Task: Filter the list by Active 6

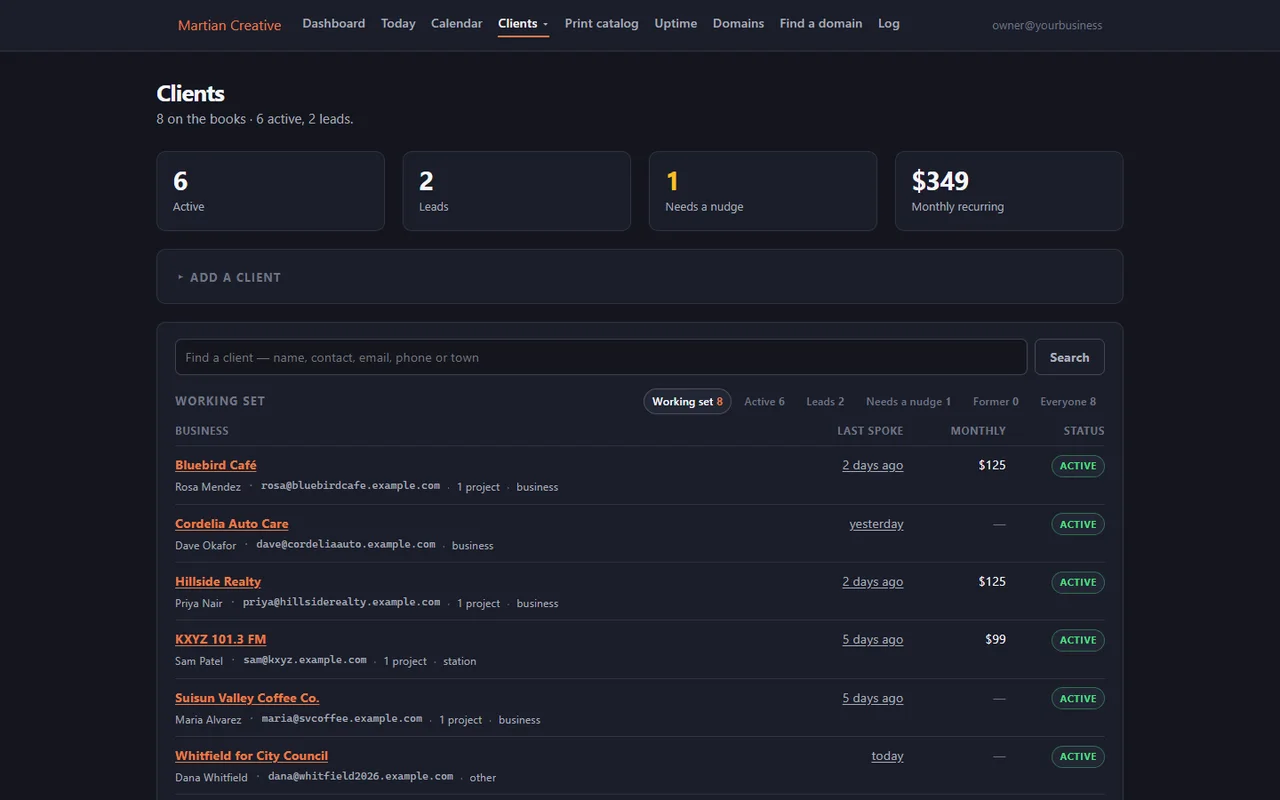Action: pos(764,401)
